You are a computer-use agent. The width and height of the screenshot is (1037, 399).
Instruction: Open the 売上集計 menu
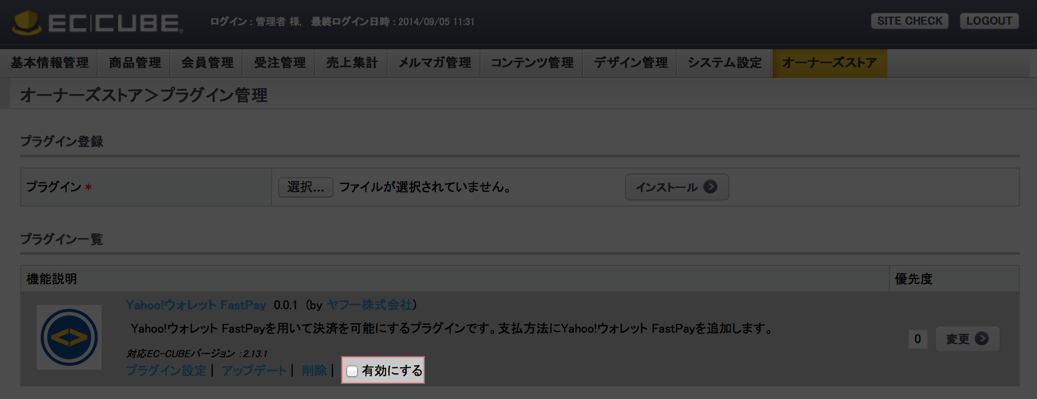pos(352,64)
